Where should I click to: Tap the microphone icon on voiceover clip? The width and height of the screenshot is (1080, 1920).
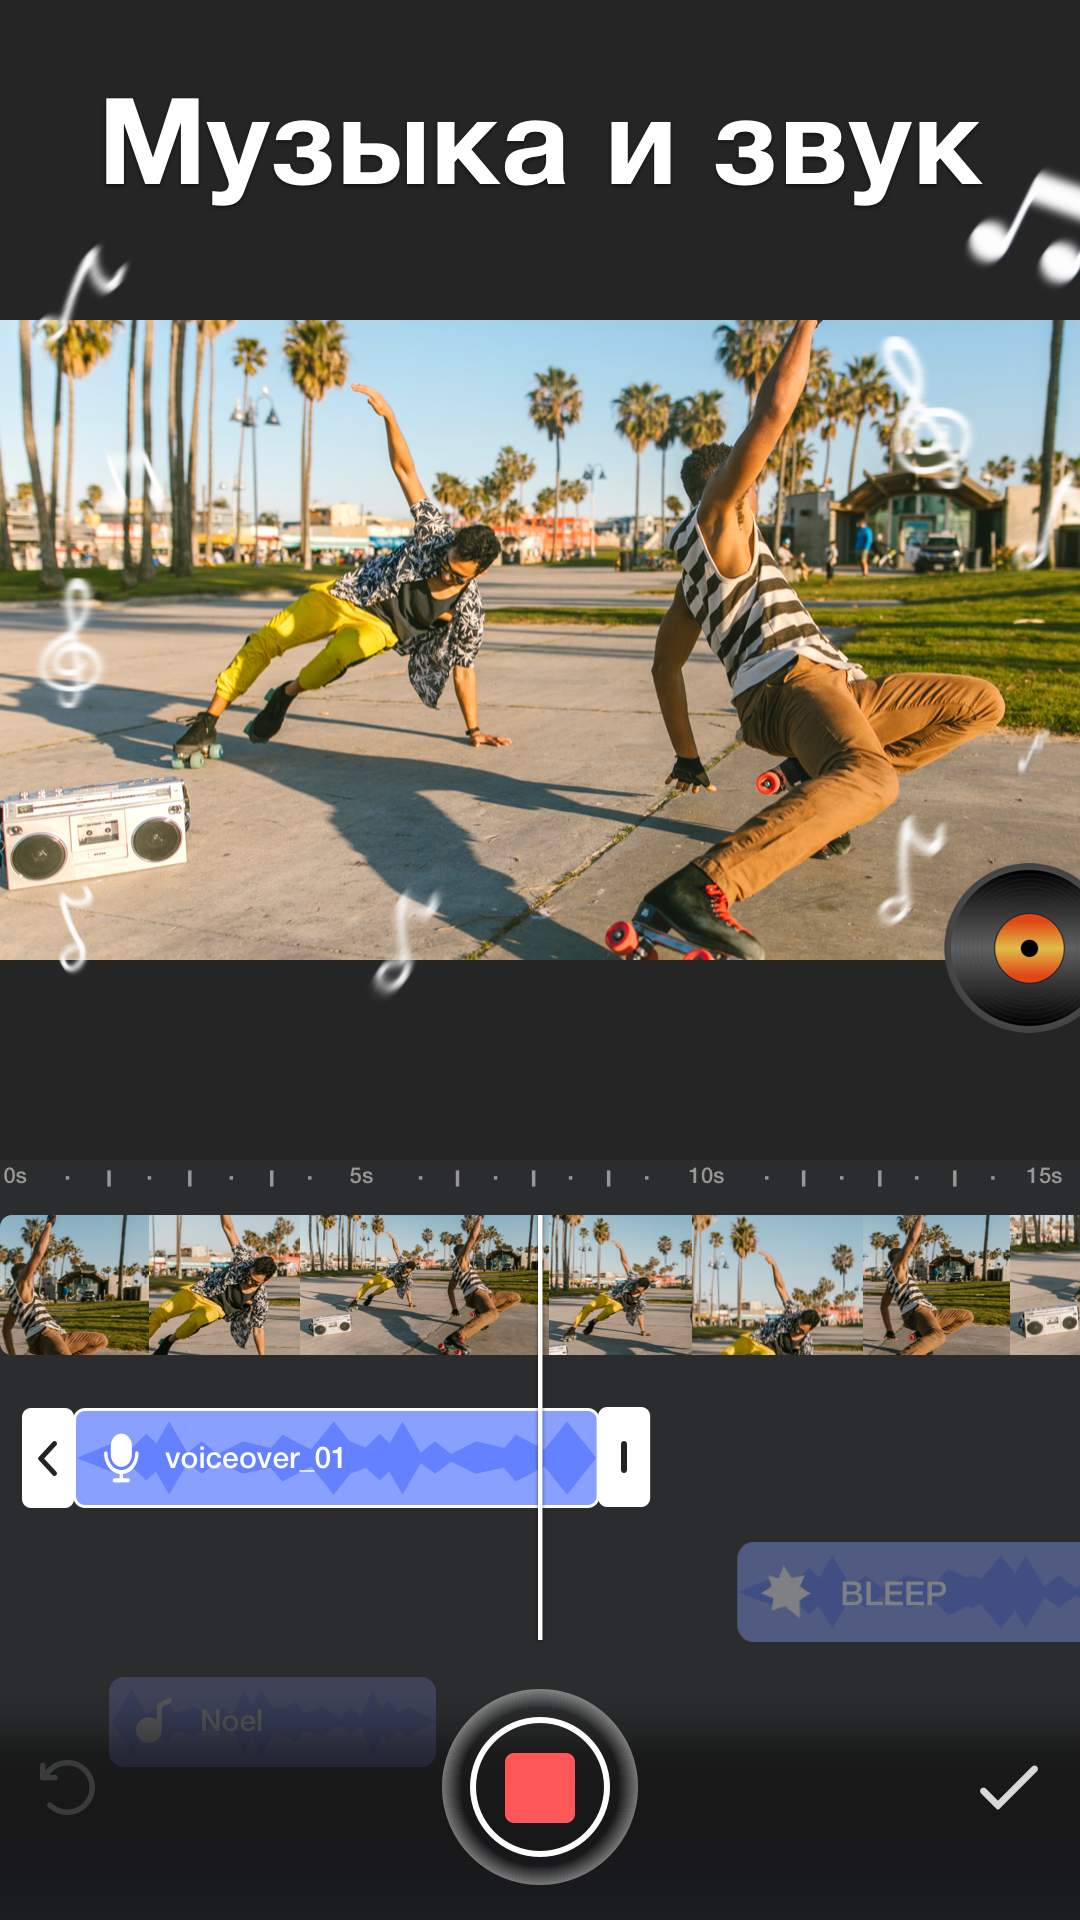pyautogui.click(x=121, y=1458)
